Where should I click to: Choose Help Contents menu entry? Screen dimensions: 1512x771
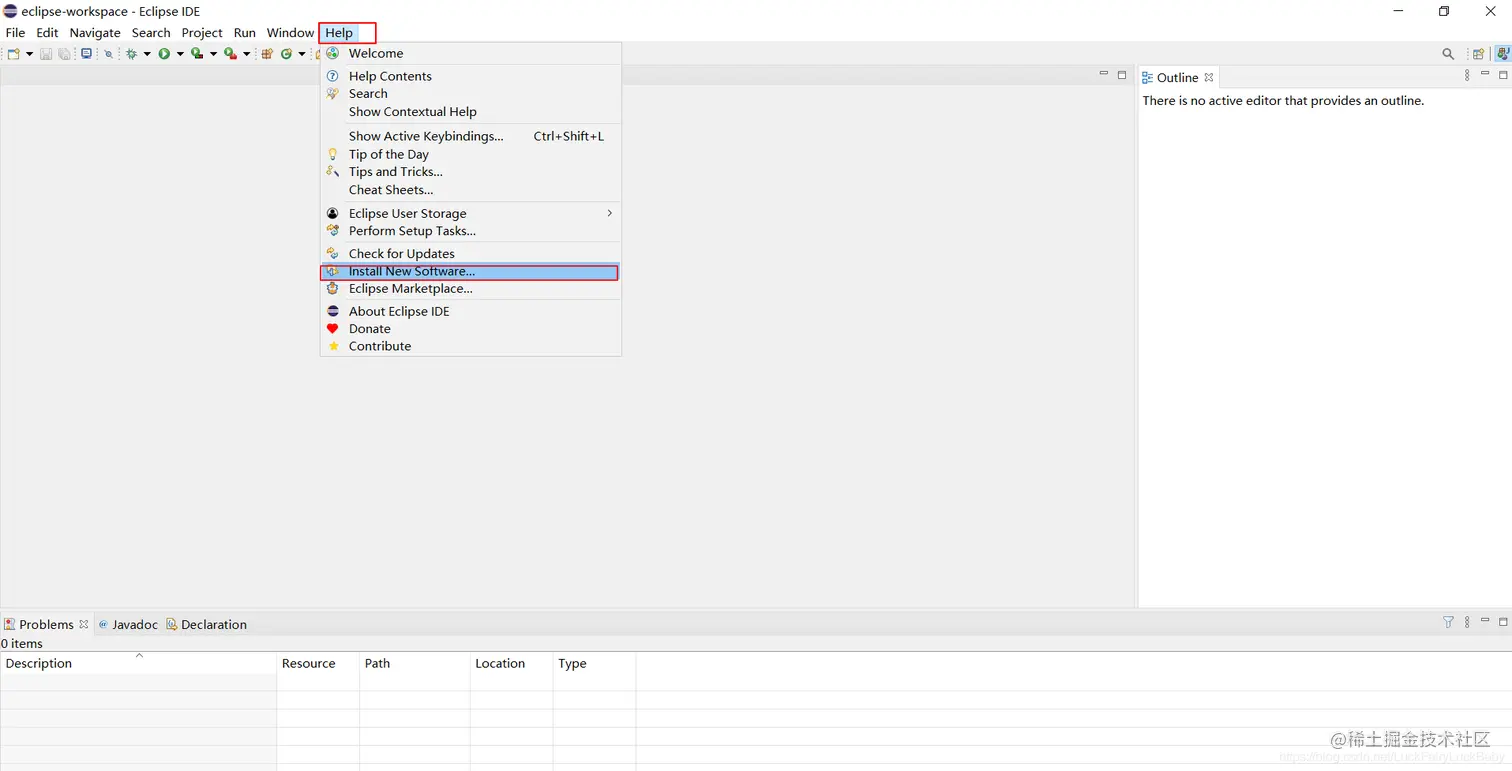point(471,76)
